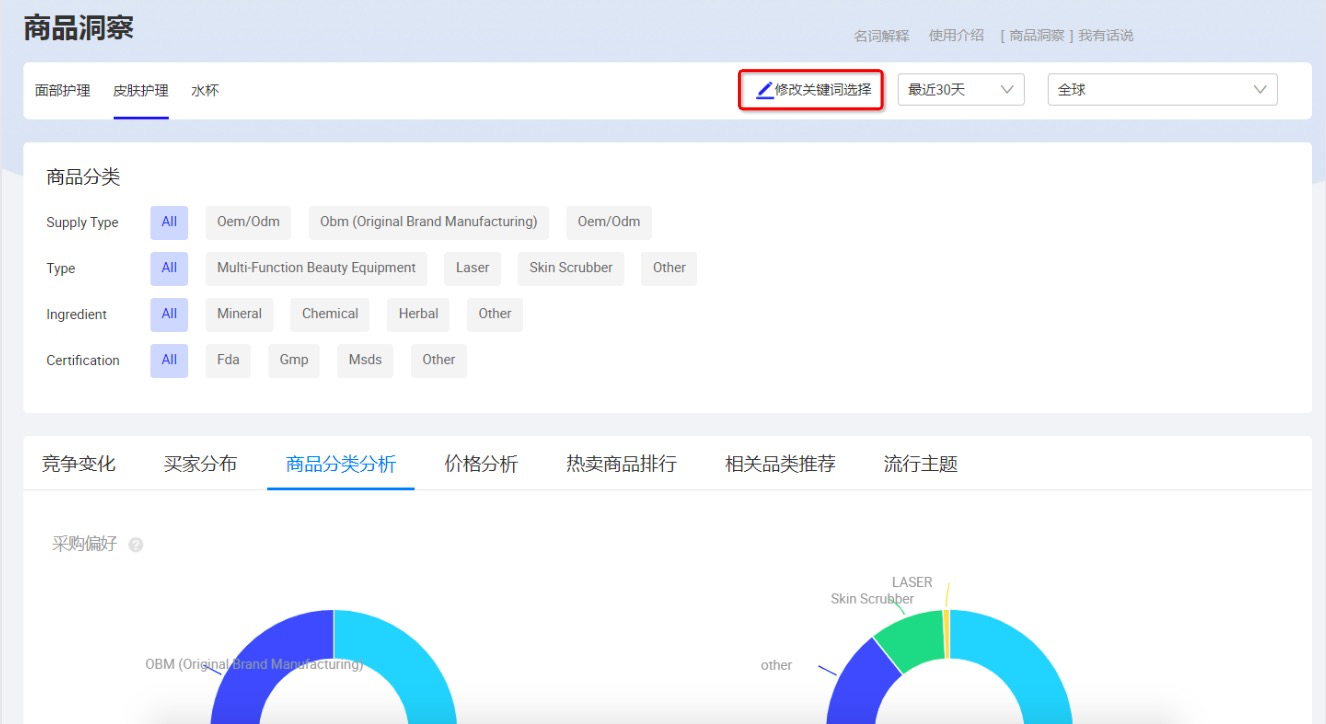1326x724 pixels.
Task: Click the thin yellow LASER donut segment
Action: click(x=946, y=634)
